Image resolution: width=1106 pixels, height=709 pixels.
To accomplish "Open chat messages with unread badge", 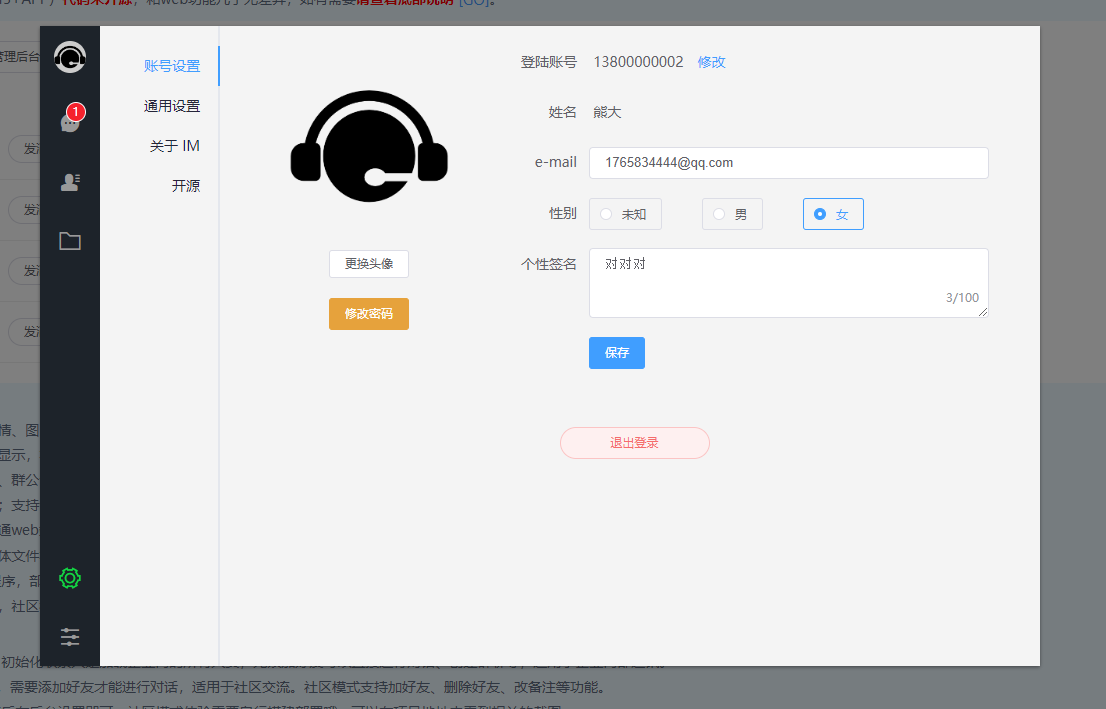I will pyautogui.click(x=70, y=122).
